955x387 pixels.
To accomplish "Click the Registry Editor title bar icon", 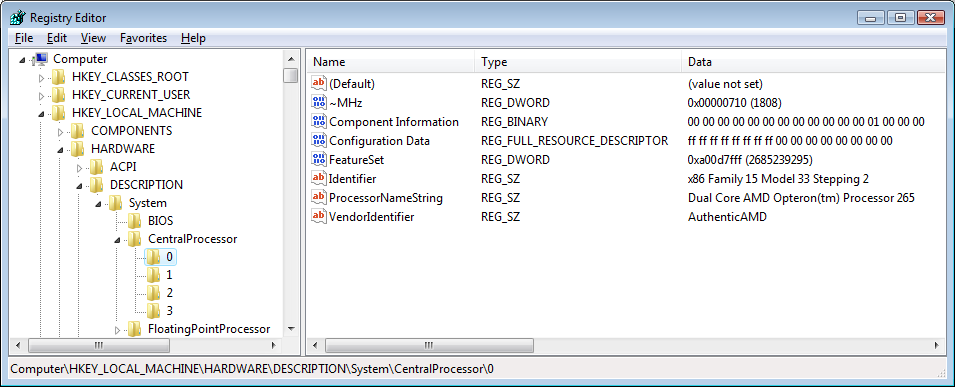I will coord(17,18).
